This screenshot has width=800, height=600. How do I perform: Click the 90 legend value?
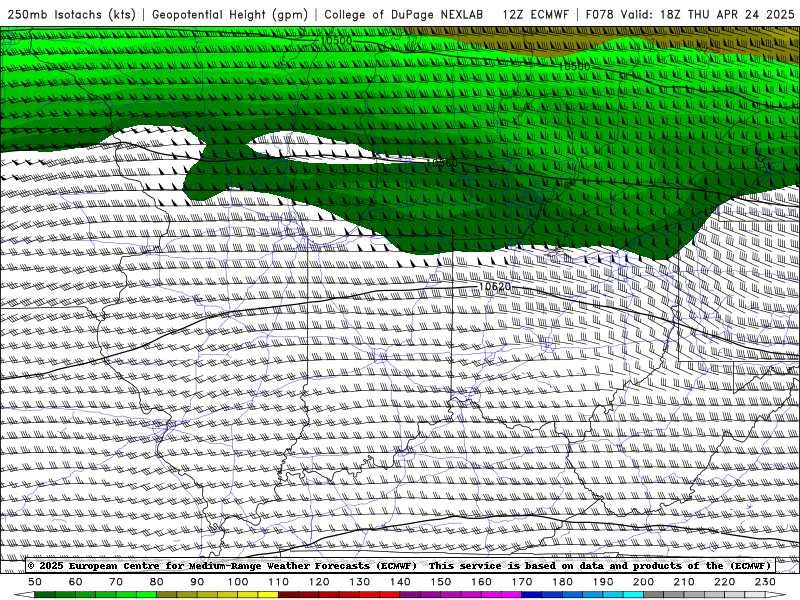point(197,582)
